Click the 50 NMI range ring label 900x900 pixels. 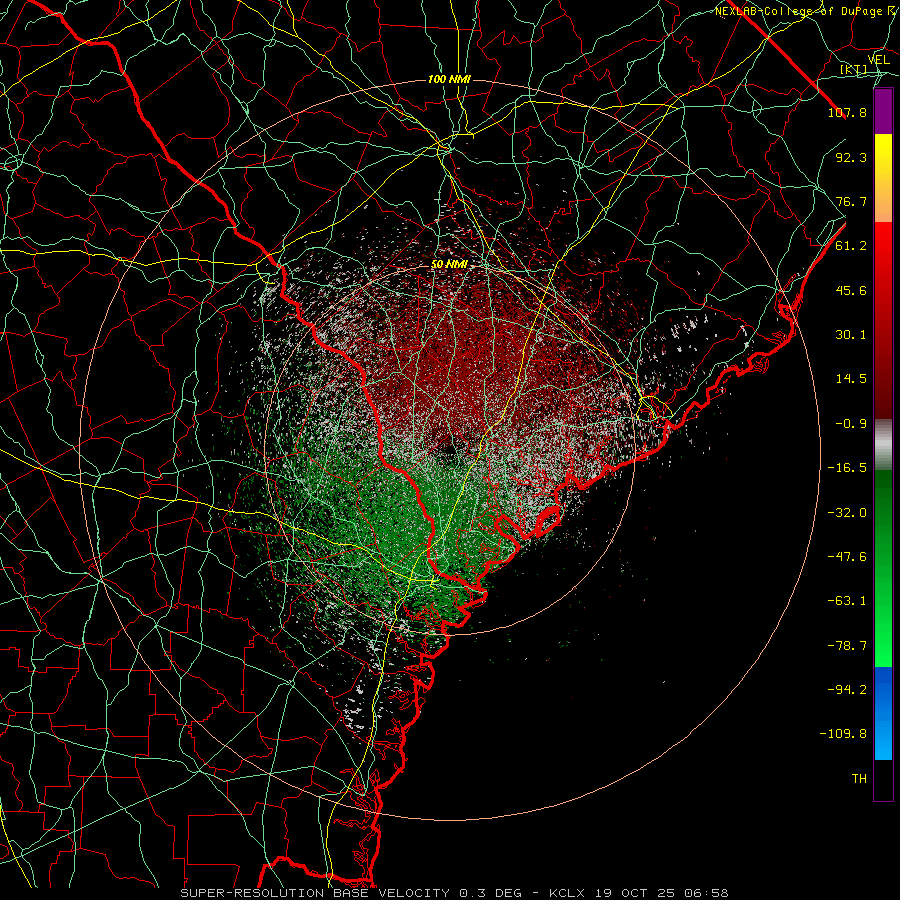(x=449, y=264)
